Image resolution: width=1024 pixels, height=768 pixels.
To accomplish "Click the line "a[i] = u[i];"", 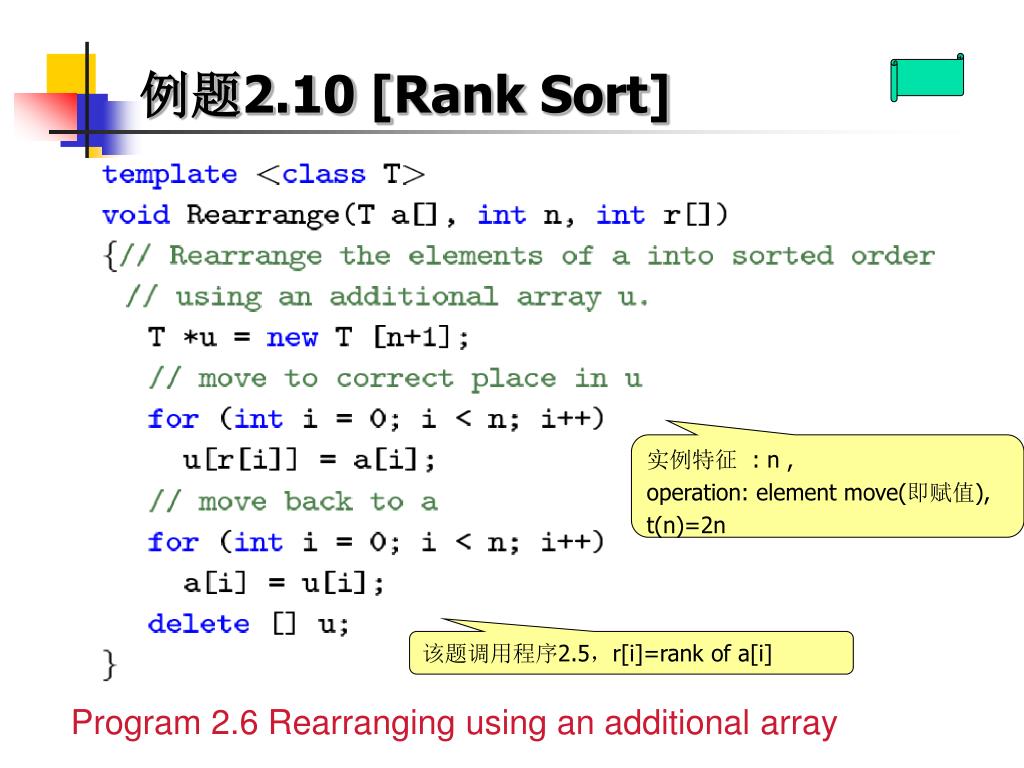I will pyautogui.click(x=283, y=583).
